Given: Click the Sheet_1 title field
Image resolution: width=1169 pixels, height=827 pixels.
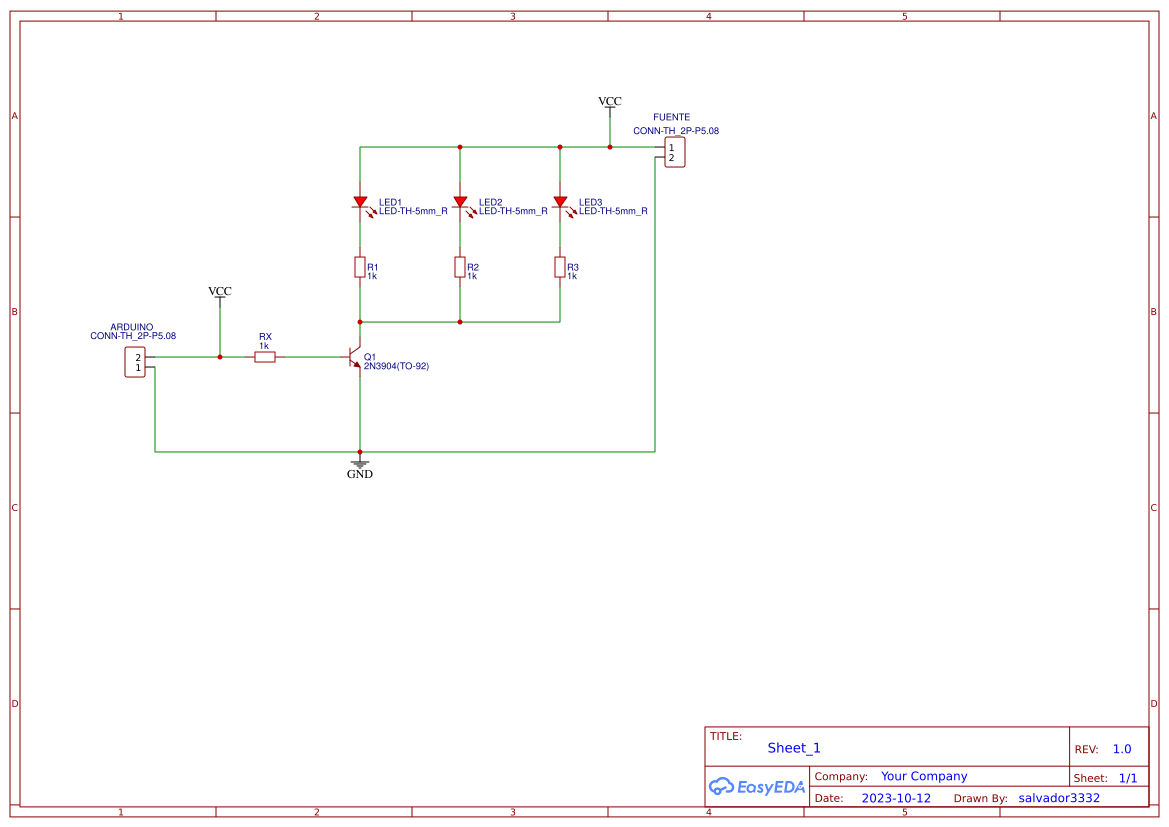Looking at the screenshot, I should pos(794,748).
